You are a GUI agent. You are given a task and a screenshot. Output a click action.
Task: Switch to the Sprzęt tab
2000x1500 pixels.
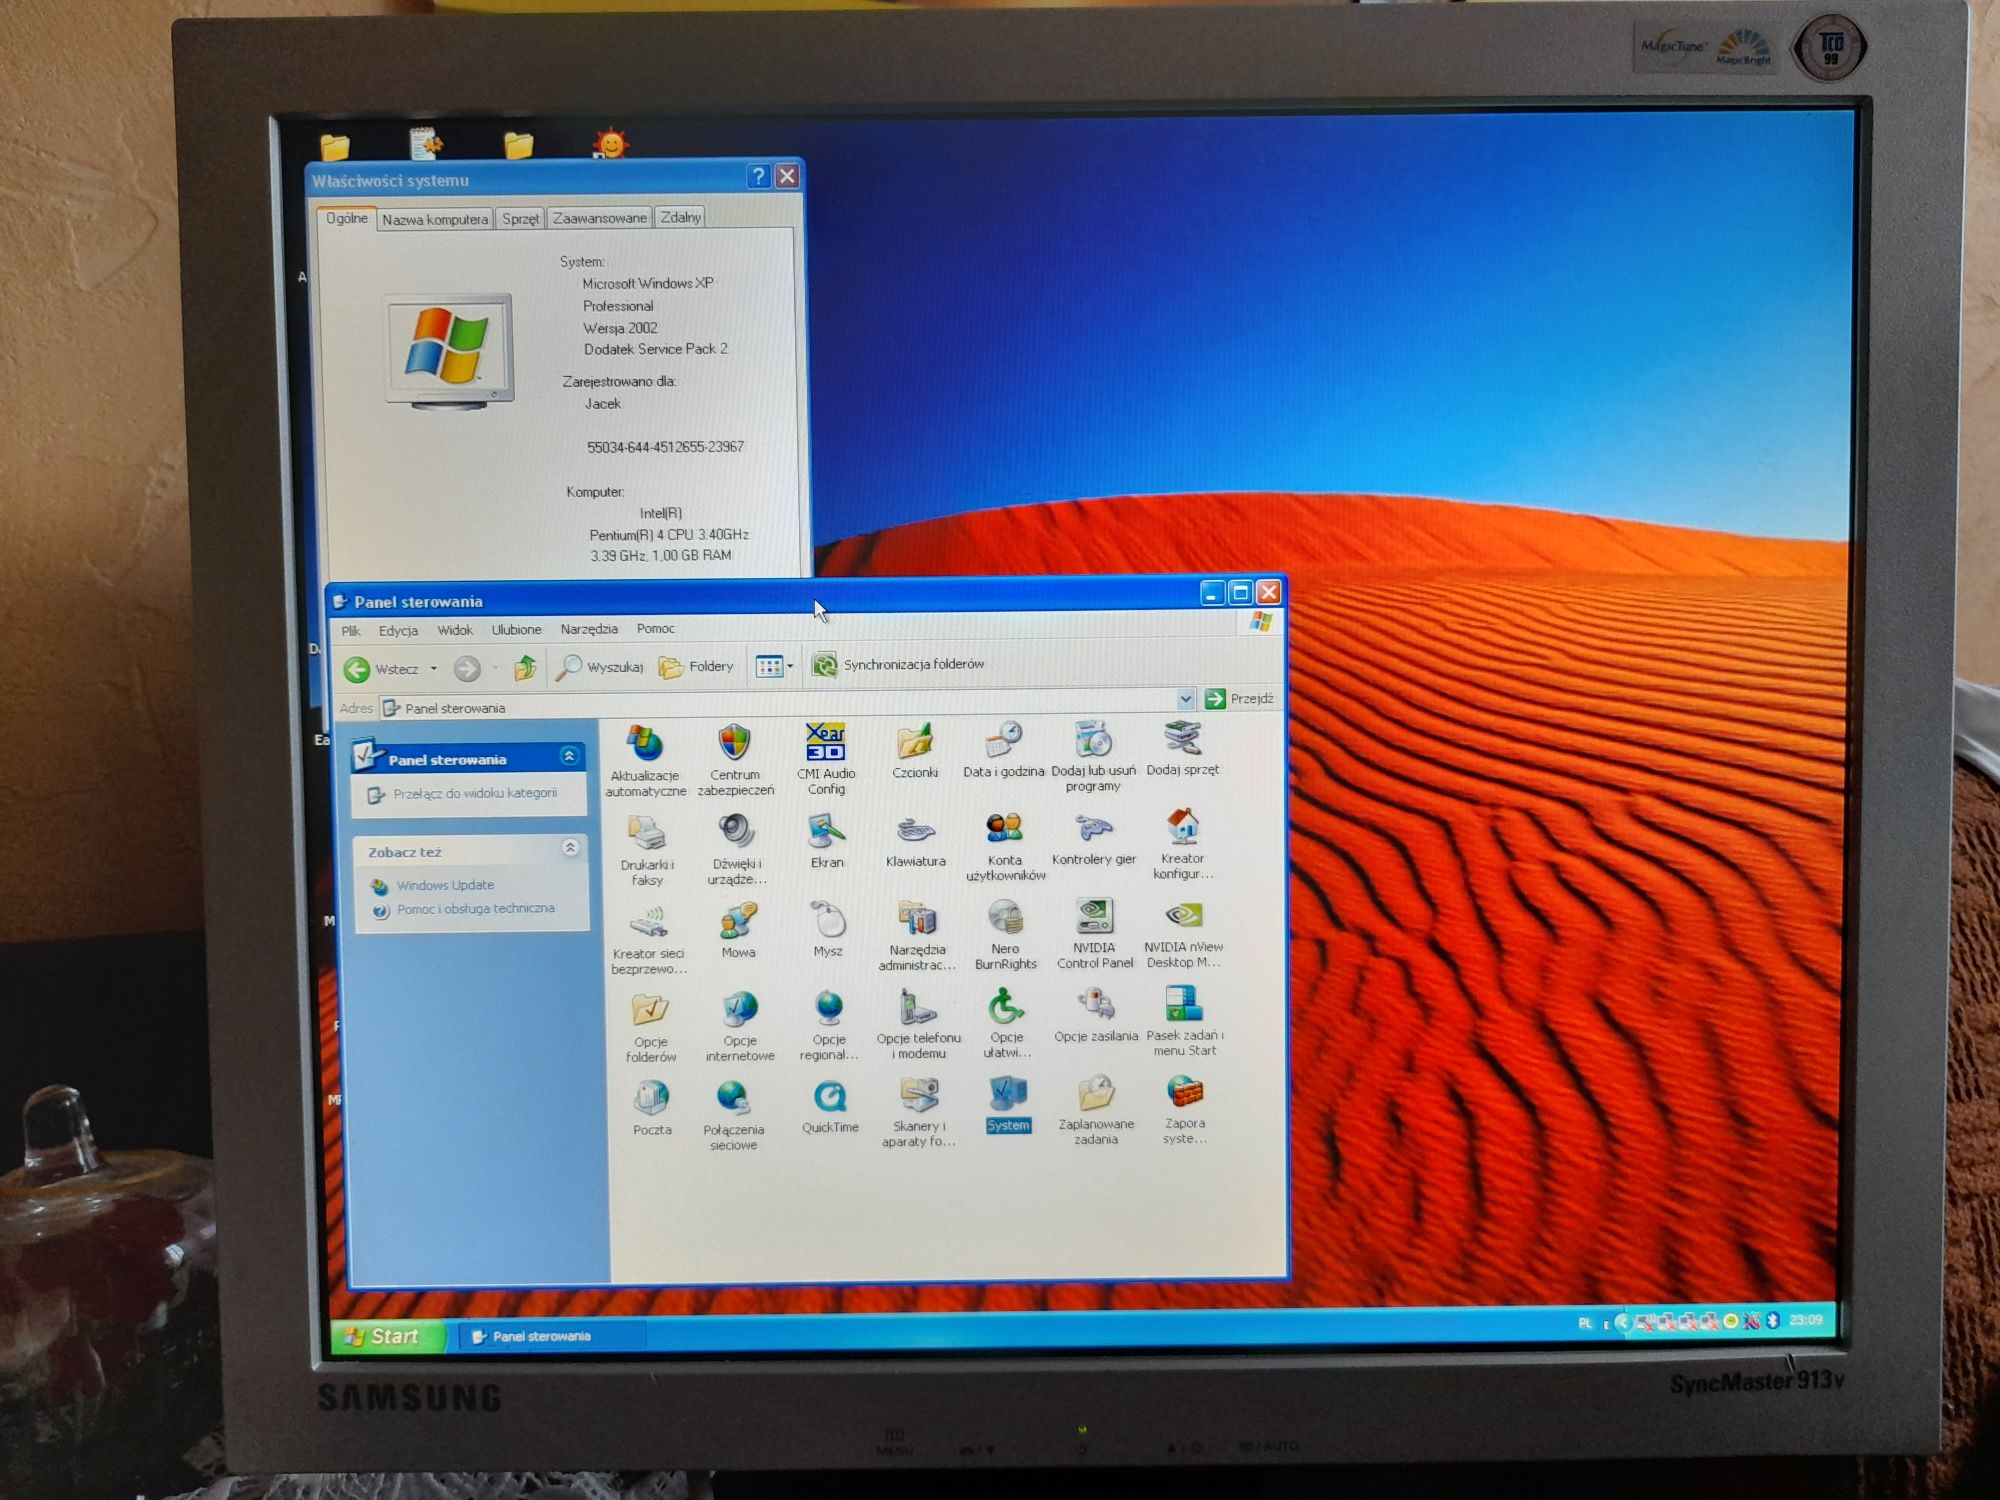pyautogui.click(x=520, y=218)
